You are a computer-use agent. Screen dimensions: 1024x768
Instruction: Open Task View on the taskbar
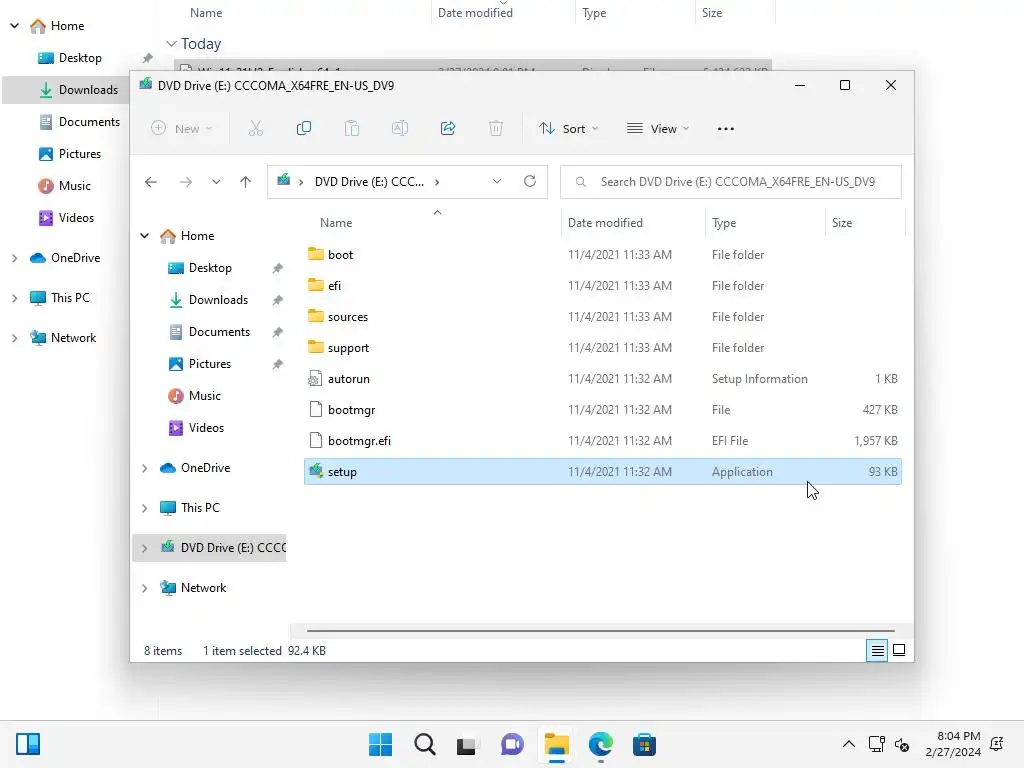click(x=466, y=745)
